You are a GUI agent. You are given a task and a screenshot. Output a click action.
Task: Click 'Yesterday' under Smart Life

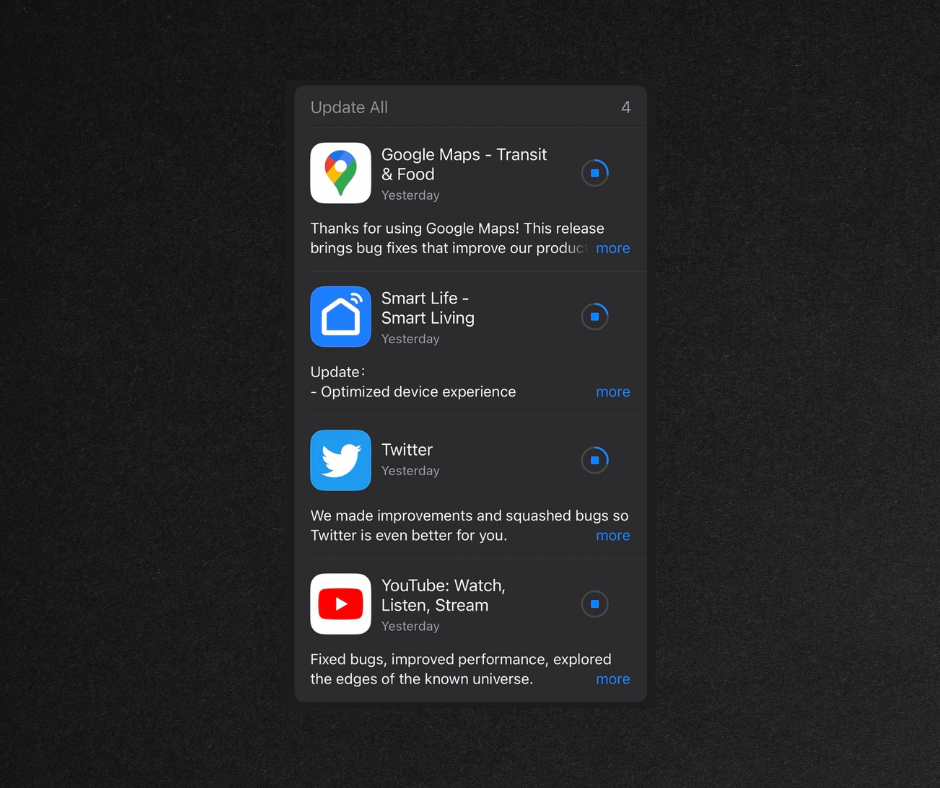pos(411,339)
